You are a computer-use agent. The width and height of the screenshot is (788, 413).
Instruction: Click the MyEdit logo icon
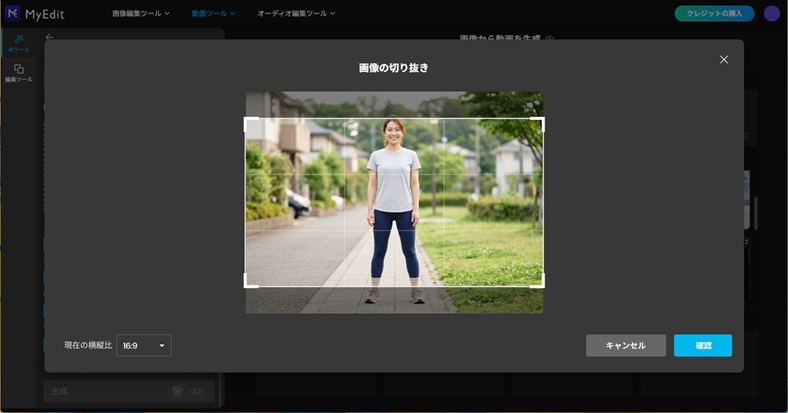(x=14, y=13)
